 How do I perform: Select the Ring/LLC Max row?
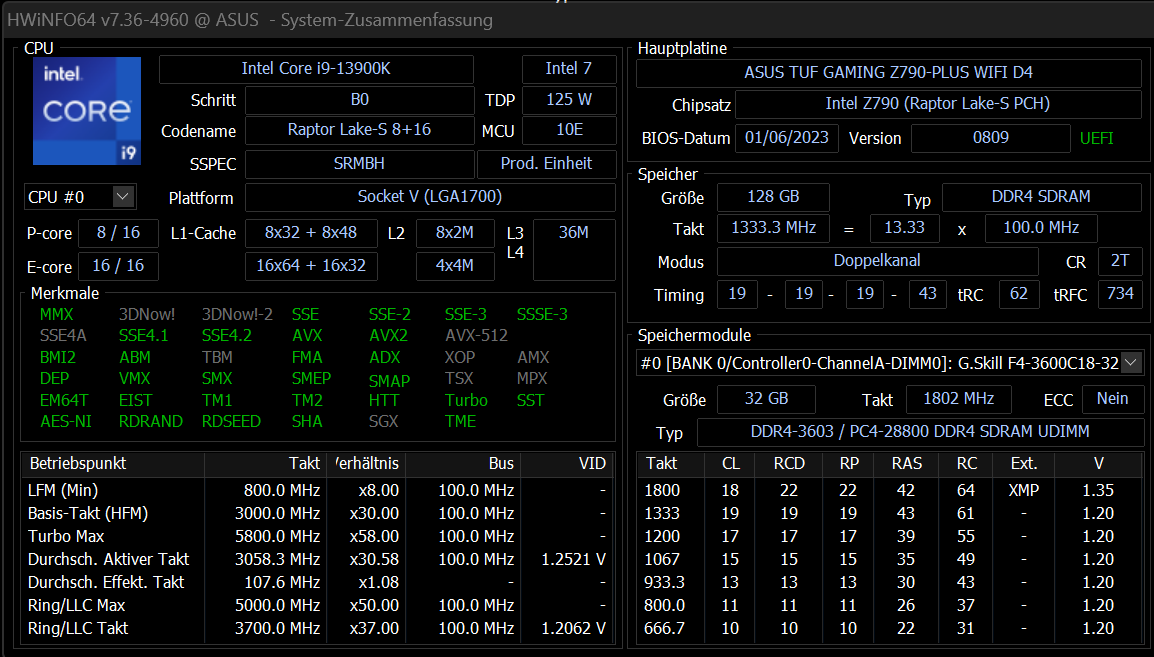coord(317,605)
